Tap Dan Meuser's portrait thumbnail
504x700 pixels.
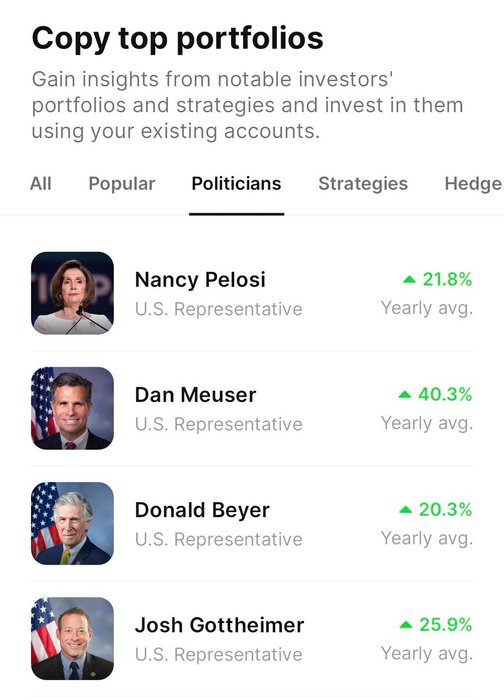tap(72, 408)
